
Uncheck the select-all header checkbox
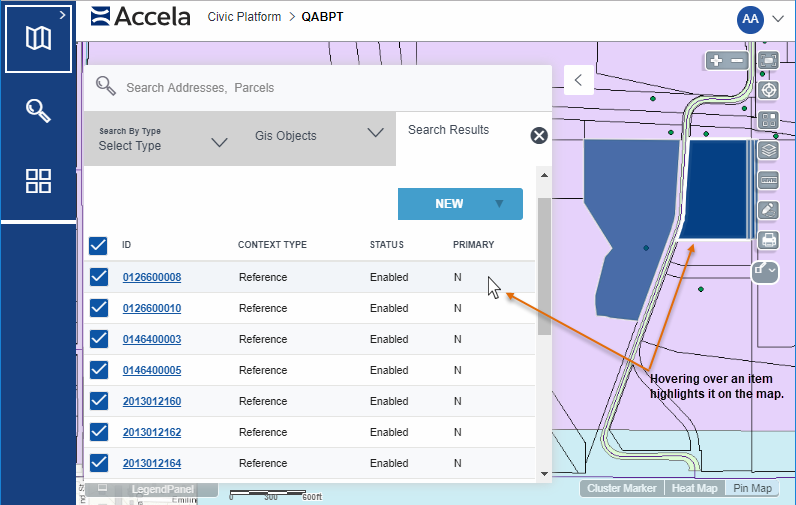click(x=98, y=245)
